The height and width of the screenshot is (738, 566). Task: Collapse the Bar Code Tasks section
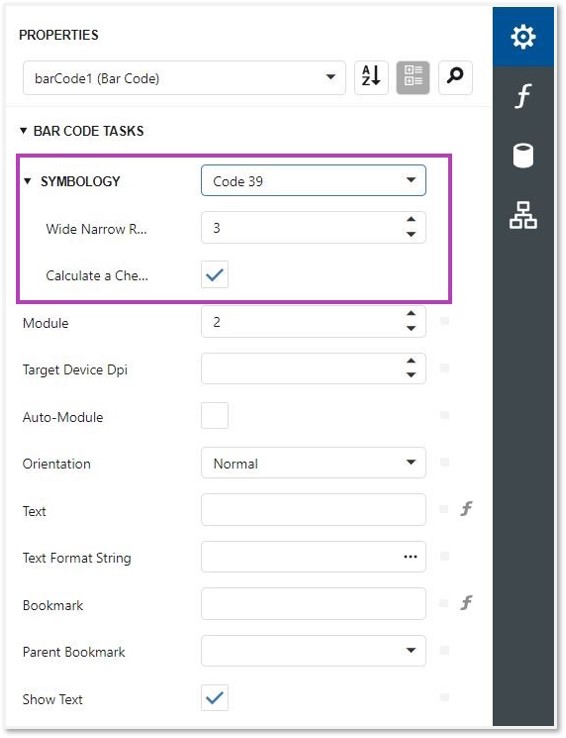pos(23,130)
